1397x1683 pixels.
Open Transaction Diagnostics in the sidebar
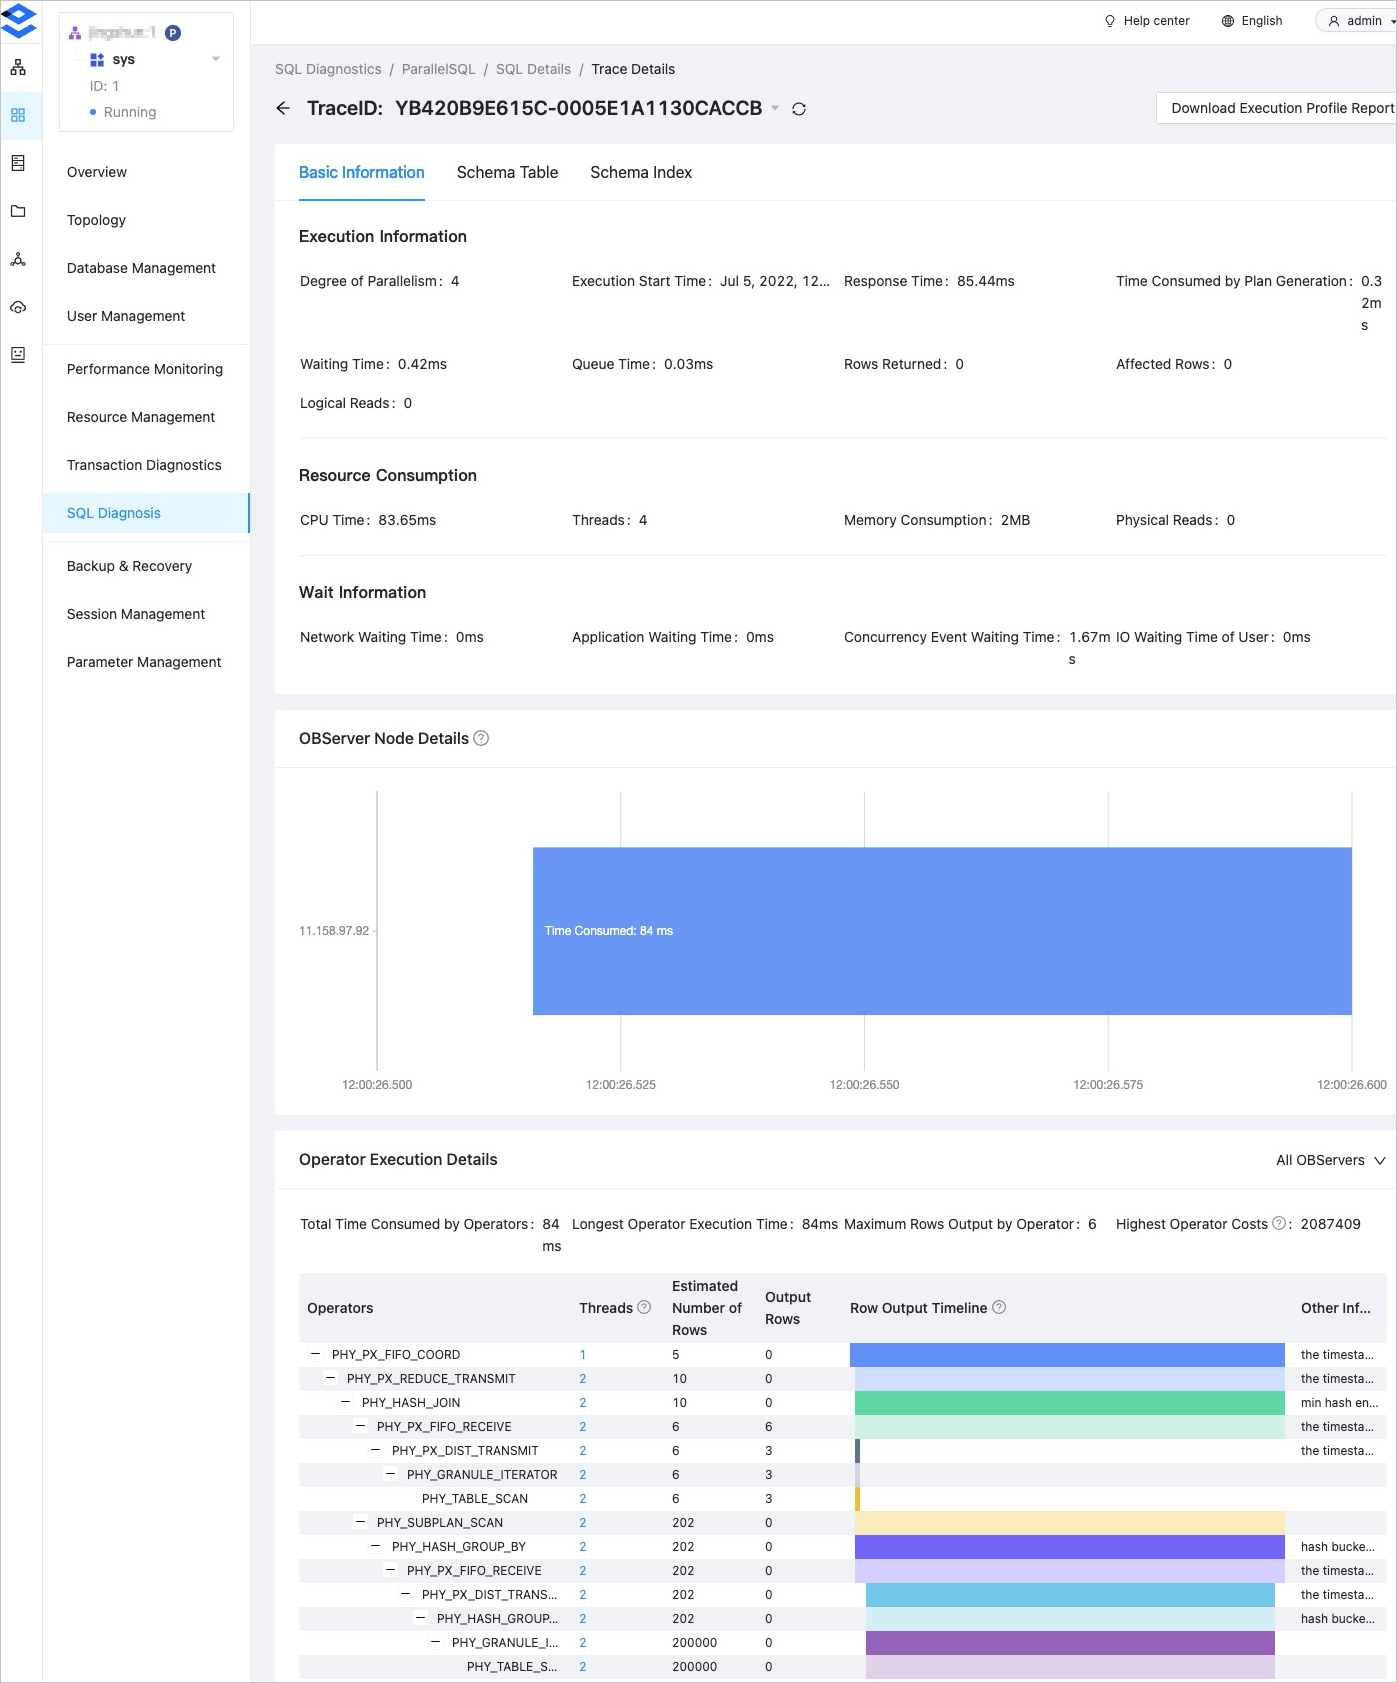pyautogui.click(x=146, y=465)
